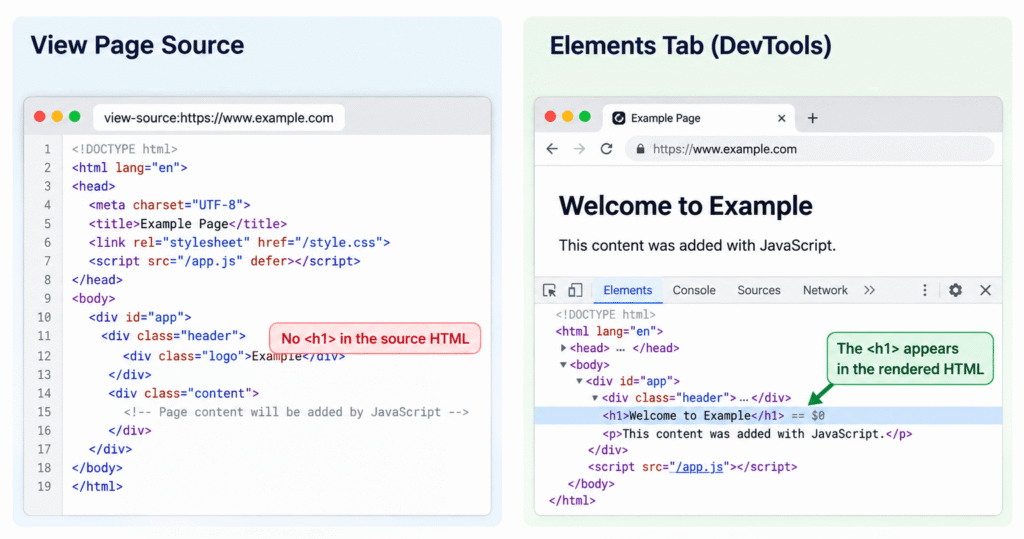Click the <body> tag on source line 9
This screenshot has width=1024, height=539.
pos(93,298)
